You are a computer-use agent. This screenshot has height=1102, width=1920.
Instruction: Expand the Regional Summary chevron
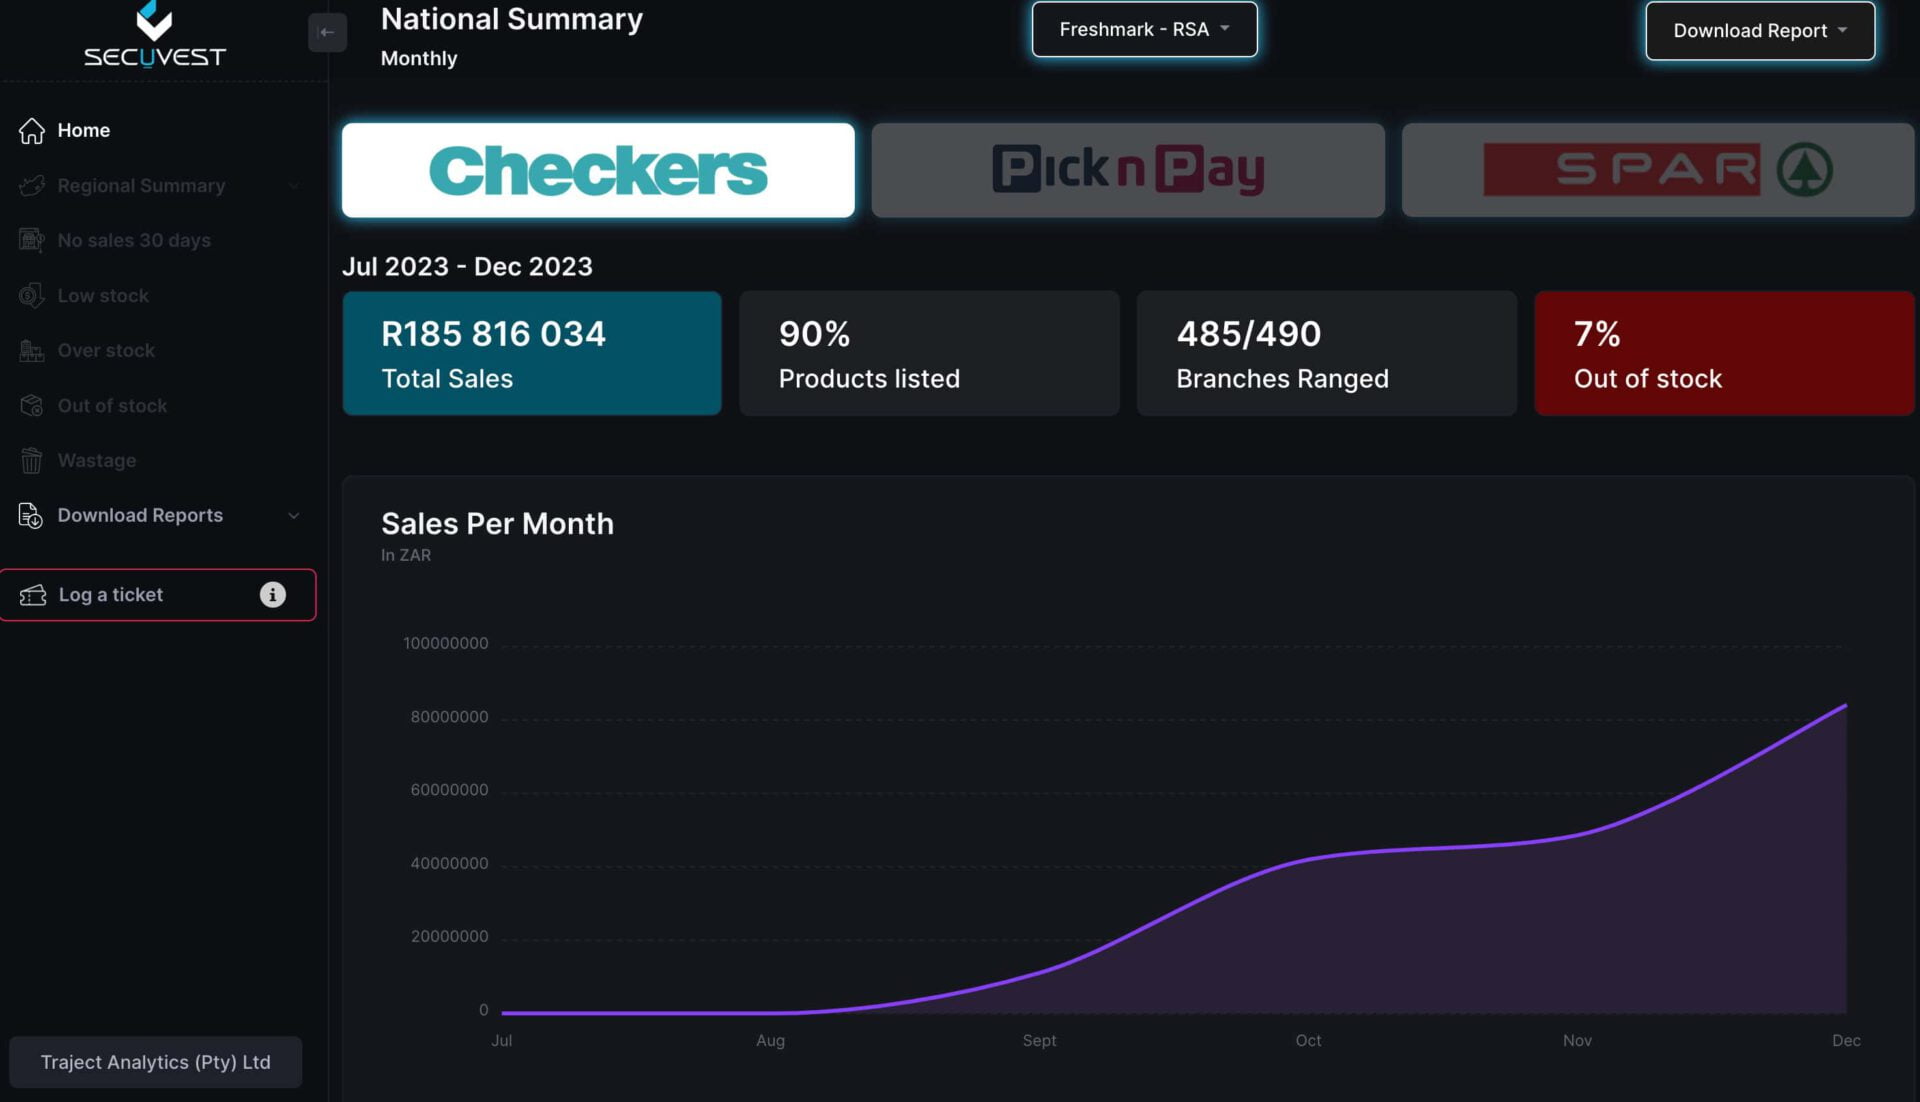tap(294, 186)
